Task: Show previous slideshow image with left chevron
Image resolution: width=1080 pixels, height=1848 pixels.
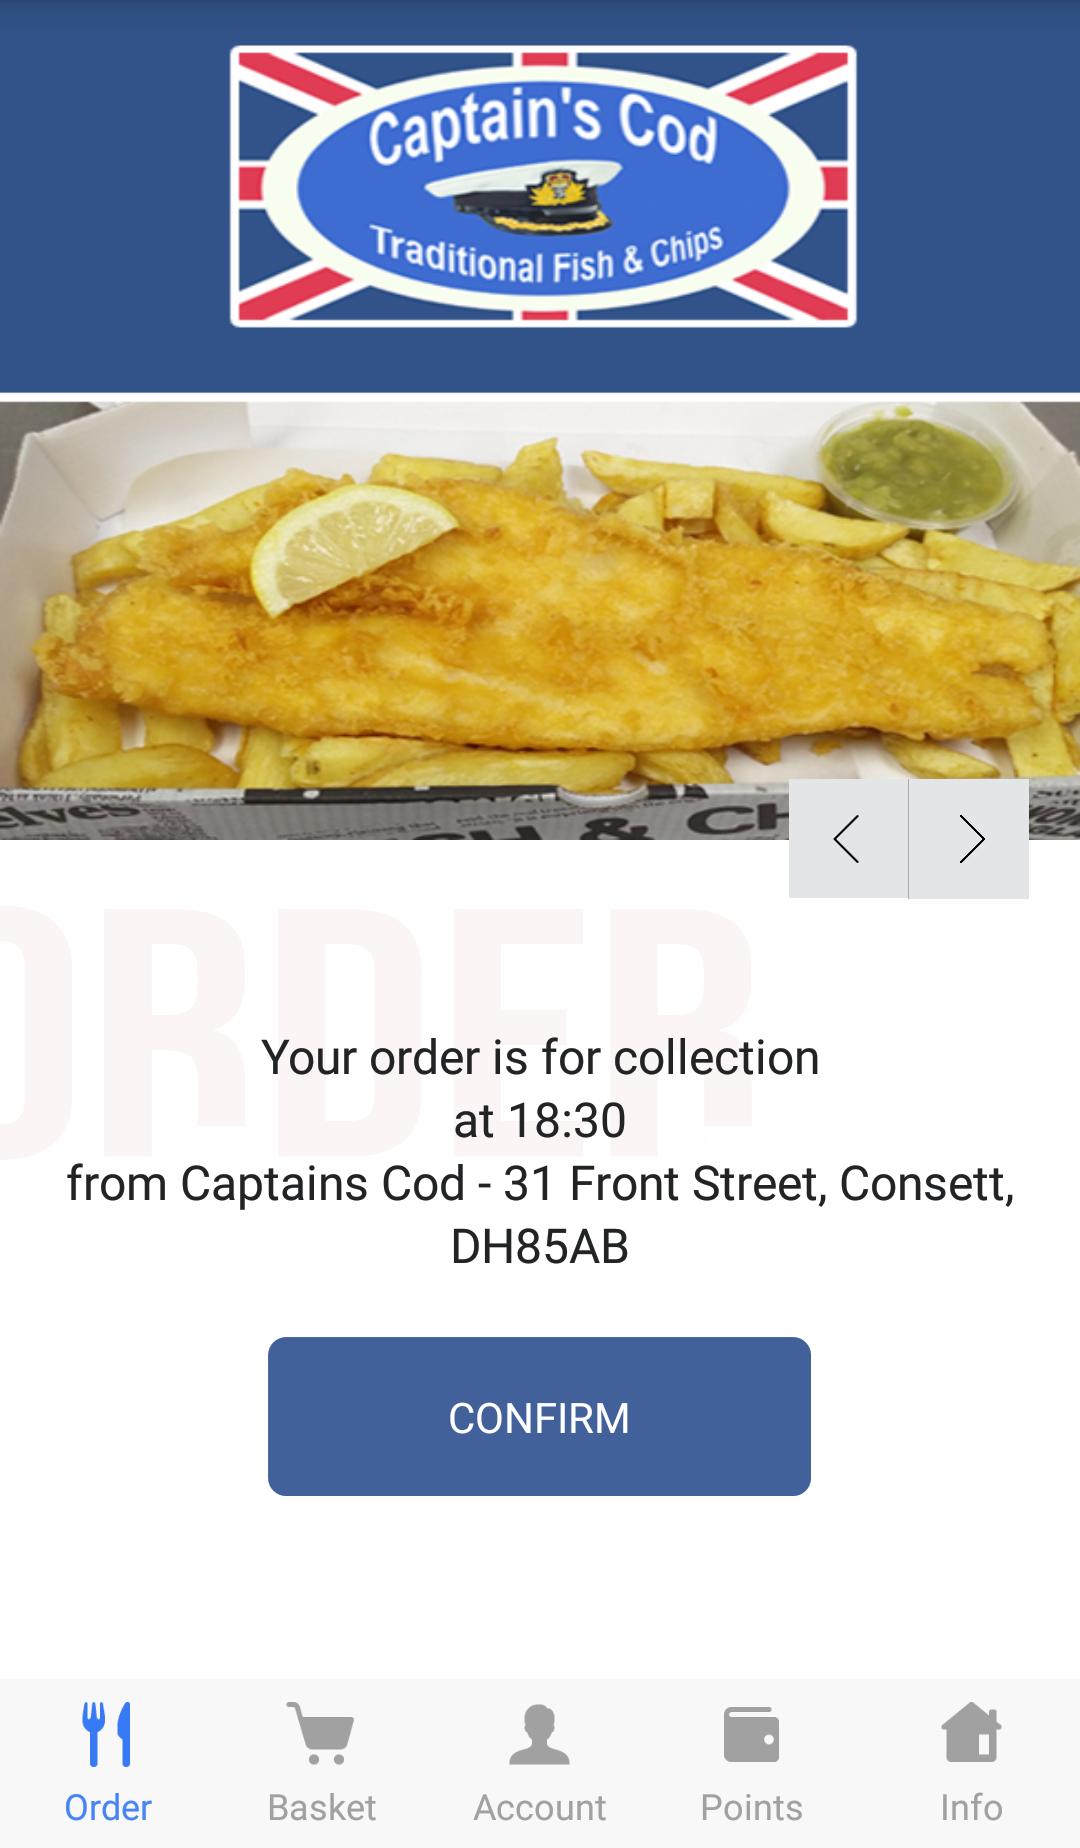Action: click(x=848, y=839)
